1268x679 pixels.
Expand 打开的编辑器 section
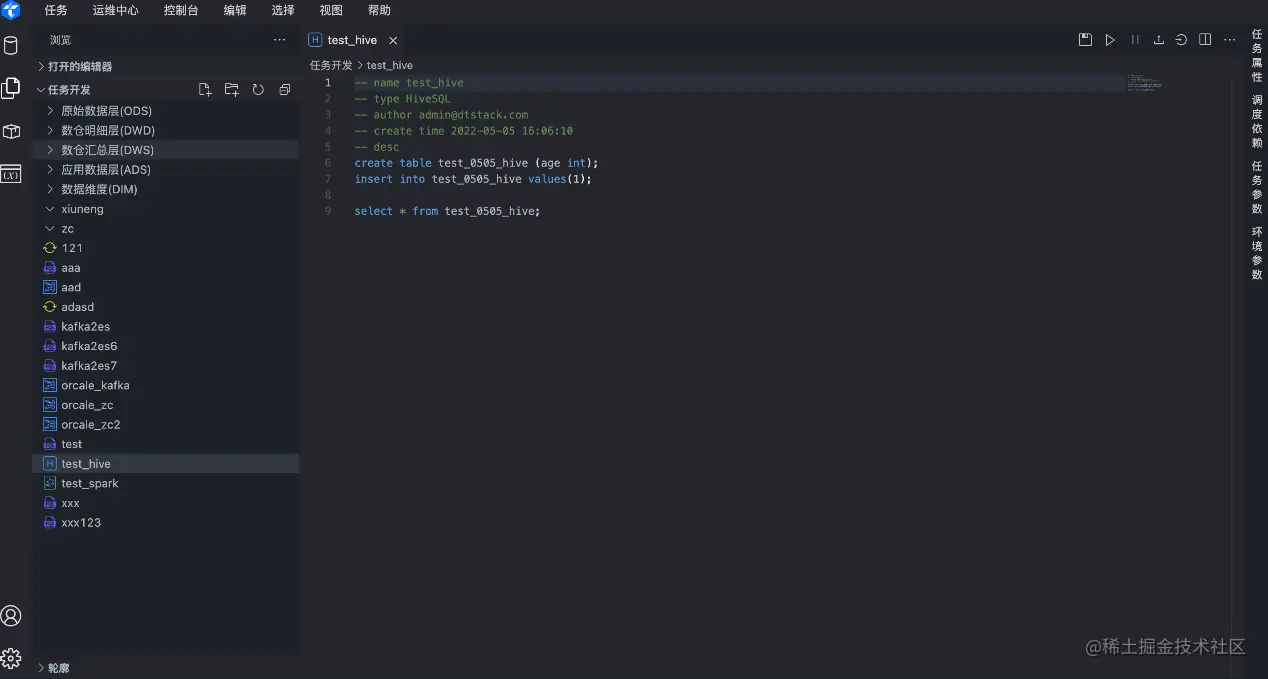pyautogui.click(x=166, y=66)
